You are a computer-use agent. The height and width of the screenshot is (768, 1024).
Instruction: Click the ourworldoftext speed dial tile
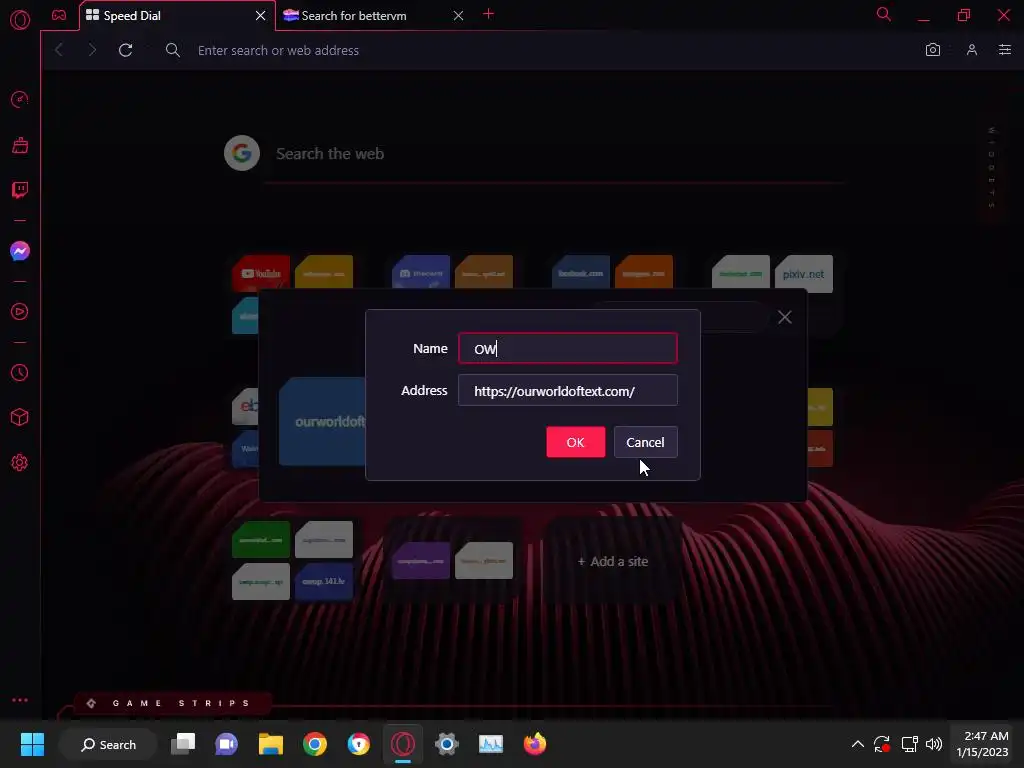[x=323, y=421]
